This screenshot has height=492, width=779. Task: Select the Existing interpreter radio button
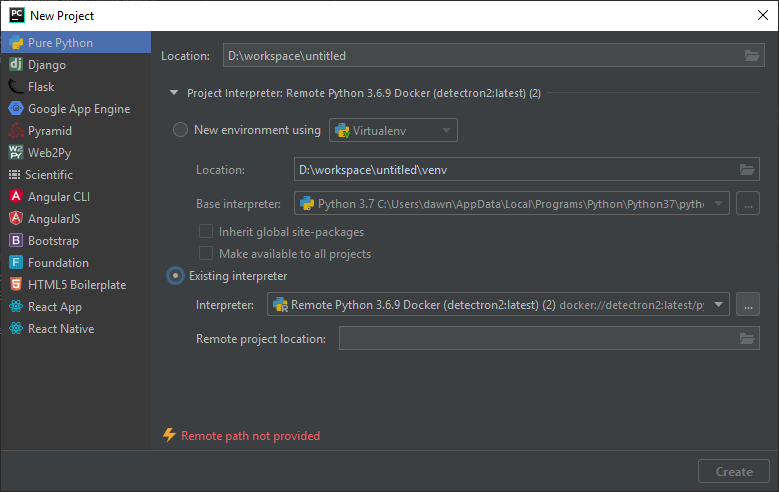pos(176,275)
